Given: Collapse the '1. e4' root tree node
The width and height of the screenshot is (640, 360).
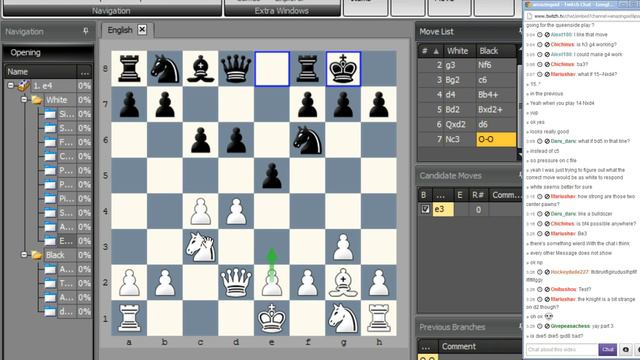Looking at the screenshot, I should pos(11,85).
